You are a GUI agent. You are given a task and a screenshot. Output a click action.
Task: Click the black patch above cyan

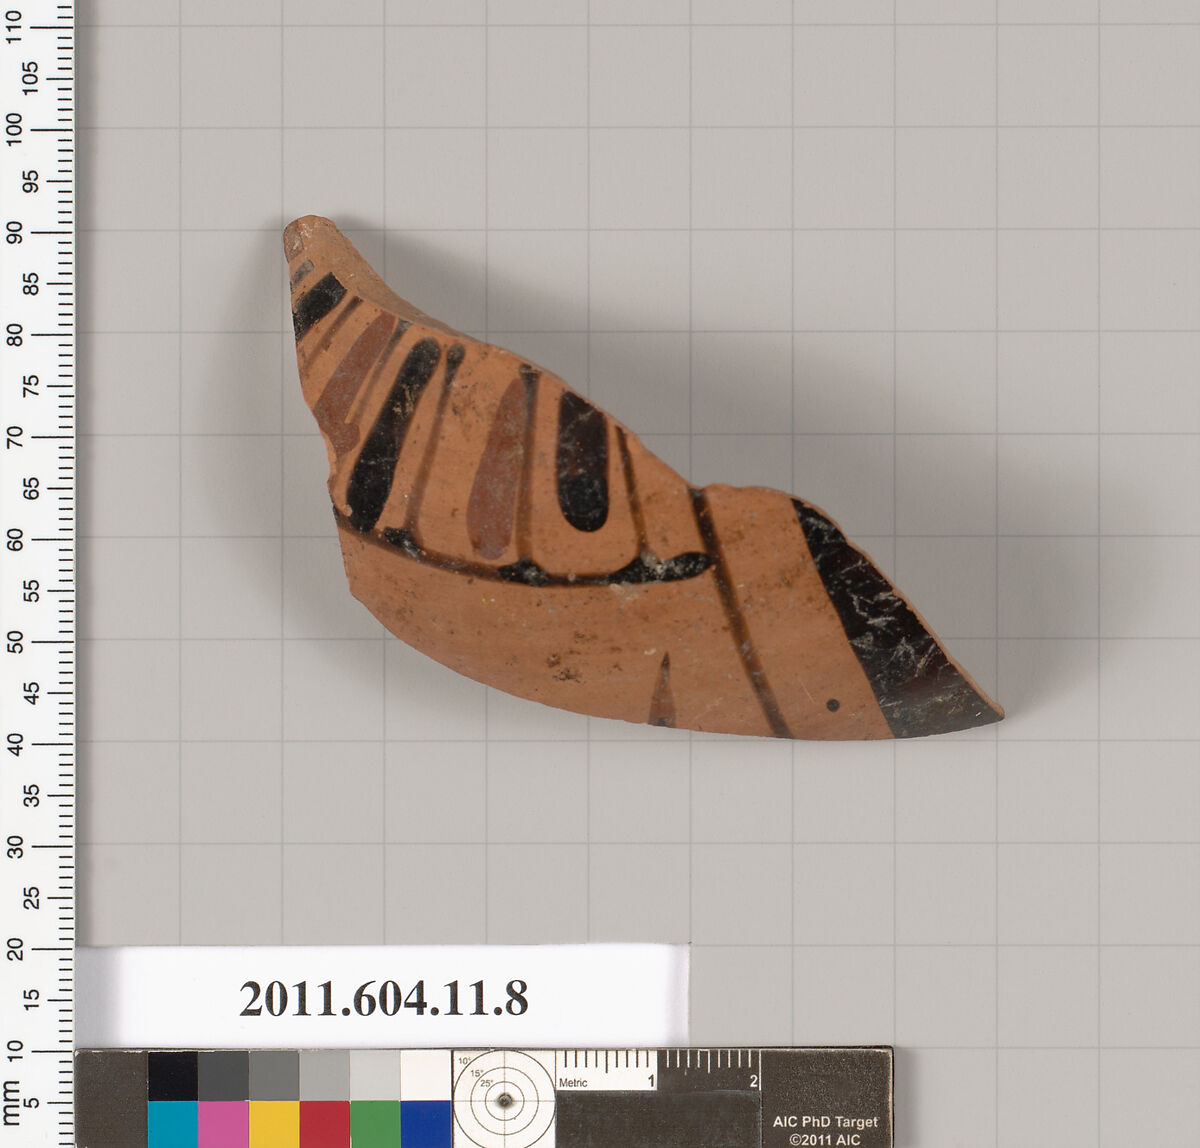(x=172, y=1075)
